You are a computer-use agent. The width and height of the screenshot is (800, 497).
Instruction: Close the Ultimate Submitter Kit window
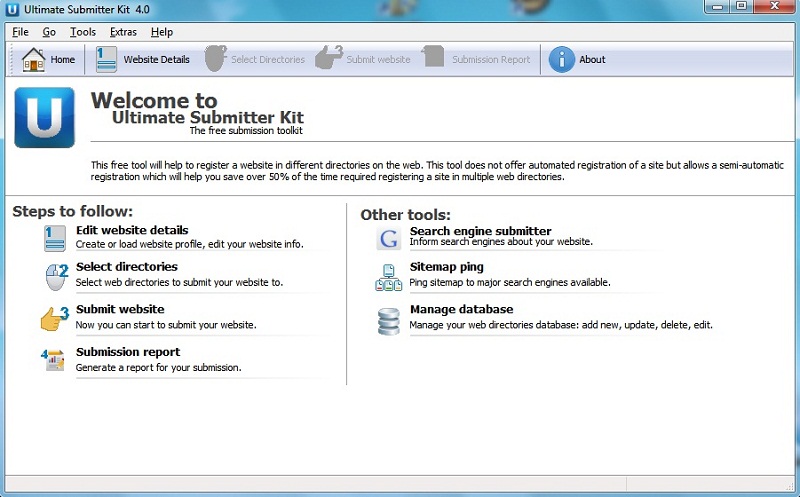pyautogui.click(x=774, y=7)
